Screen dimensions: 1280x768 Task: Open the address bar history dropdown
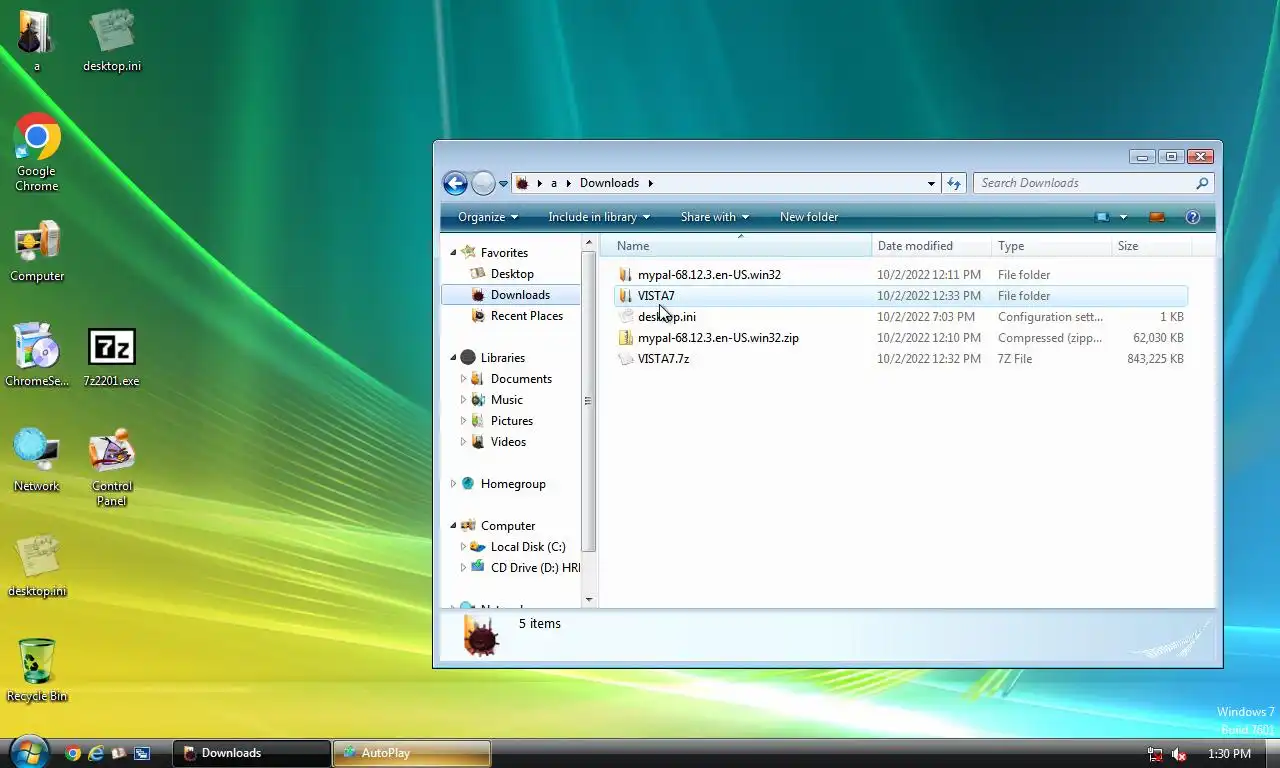click(x=931, y=183)
